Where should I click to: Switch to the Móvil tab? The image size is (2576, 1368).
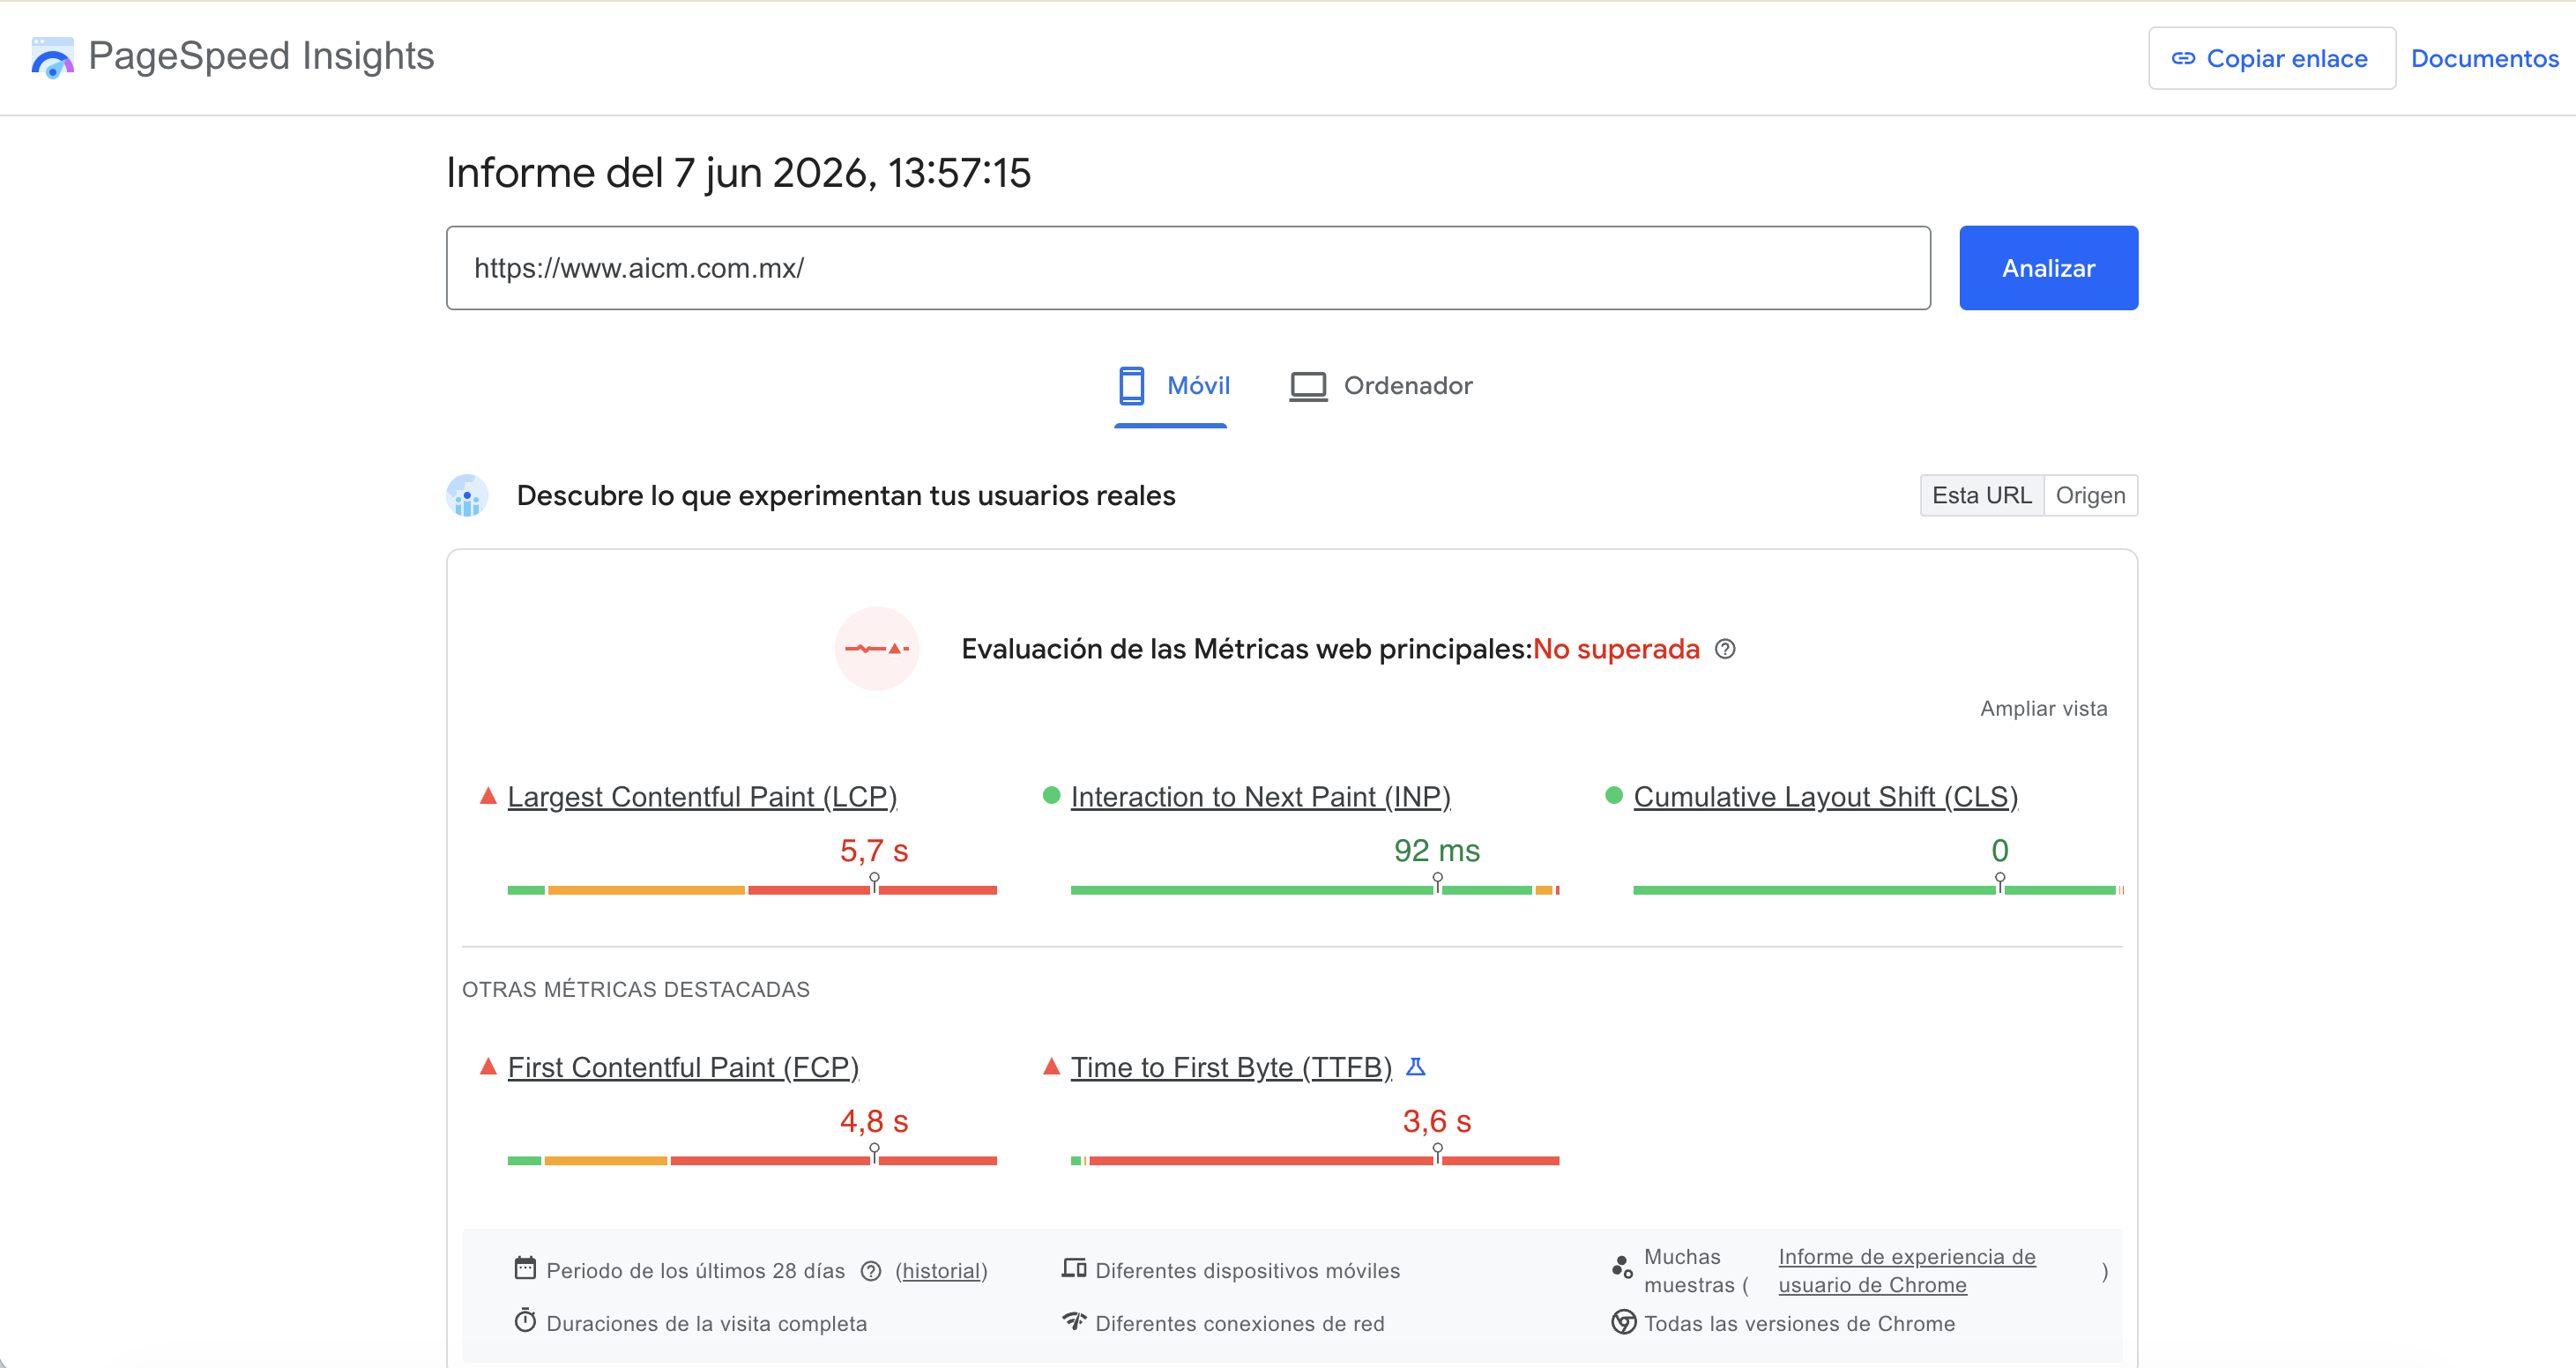[1171, 387]
